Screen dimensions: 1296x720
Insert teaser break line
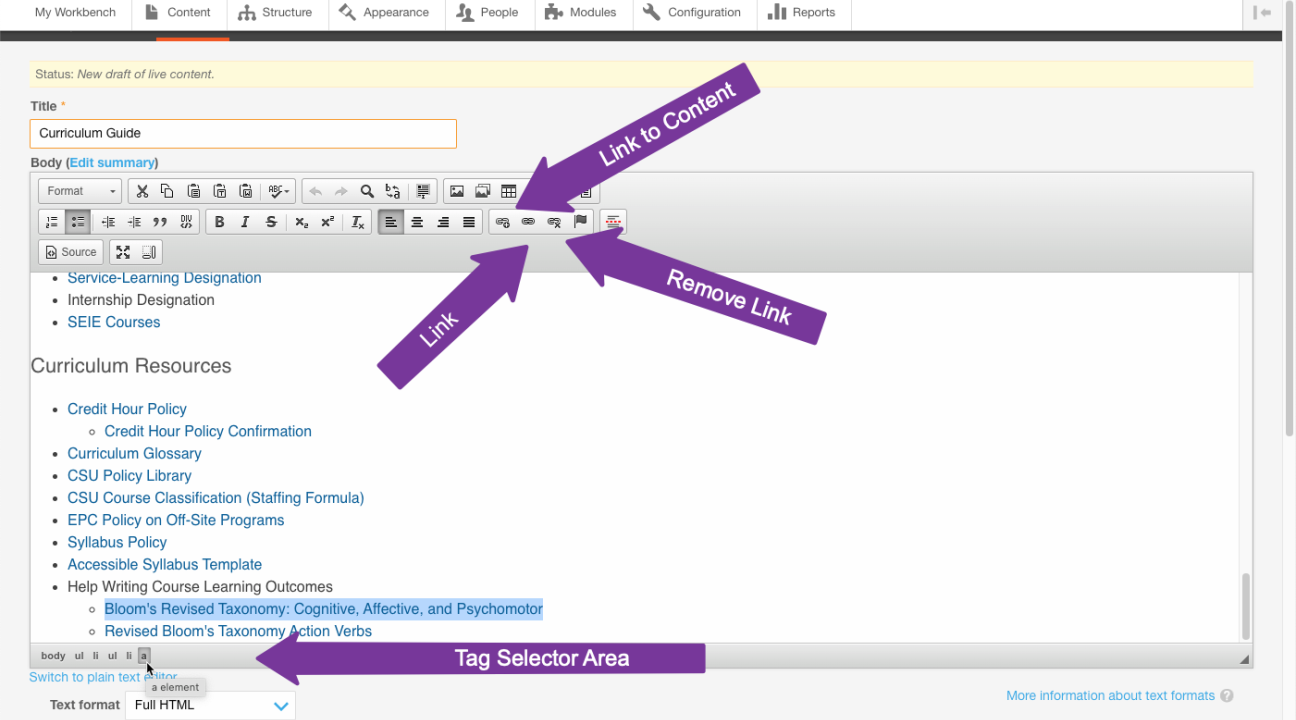[613, 222]
